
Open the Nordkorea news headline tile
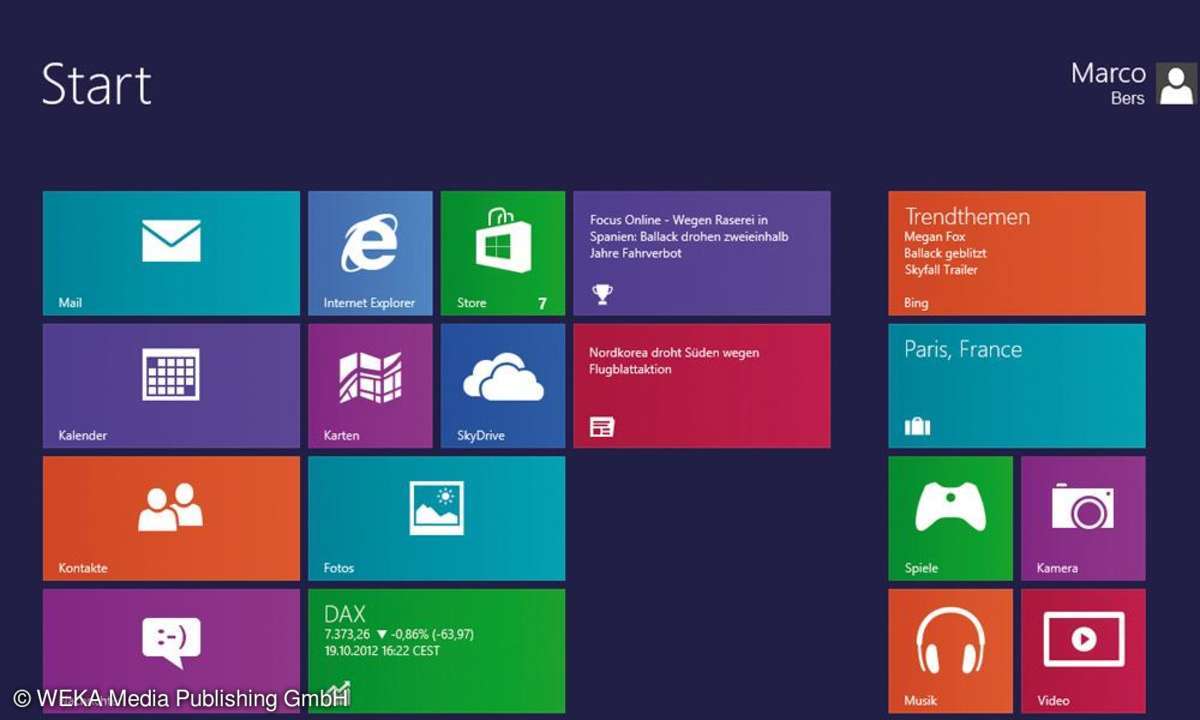[701, 386]
